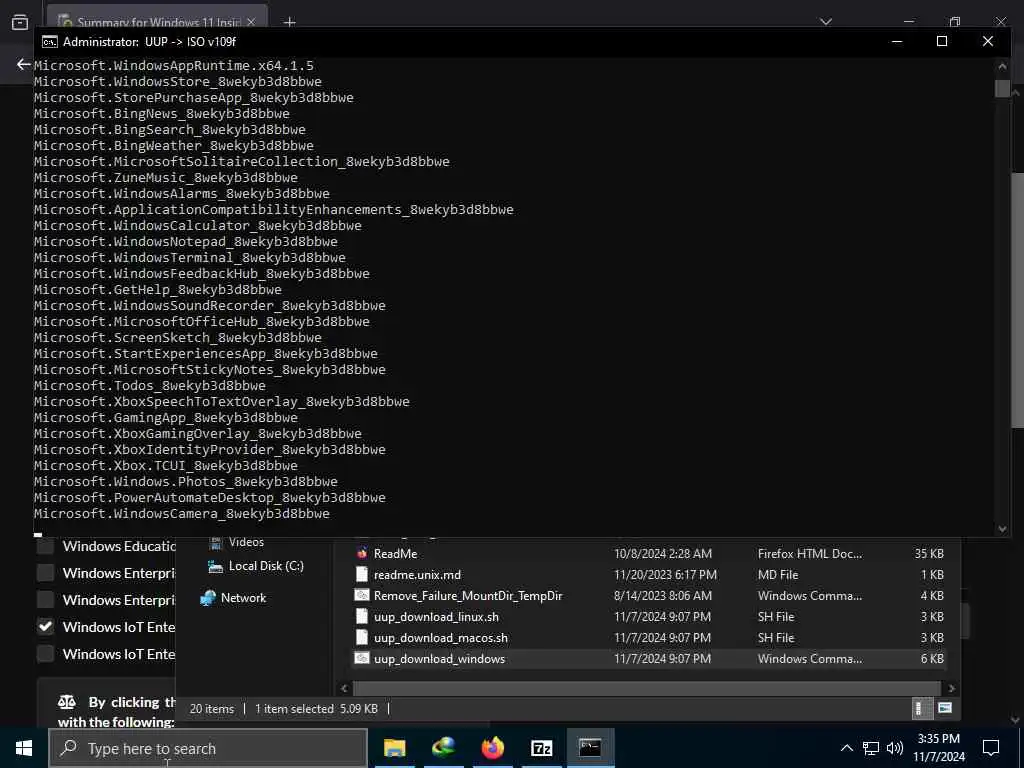Click the Explorer horizontal scrollbar track
Screen dimensions: 1024x768
(647, 688)
